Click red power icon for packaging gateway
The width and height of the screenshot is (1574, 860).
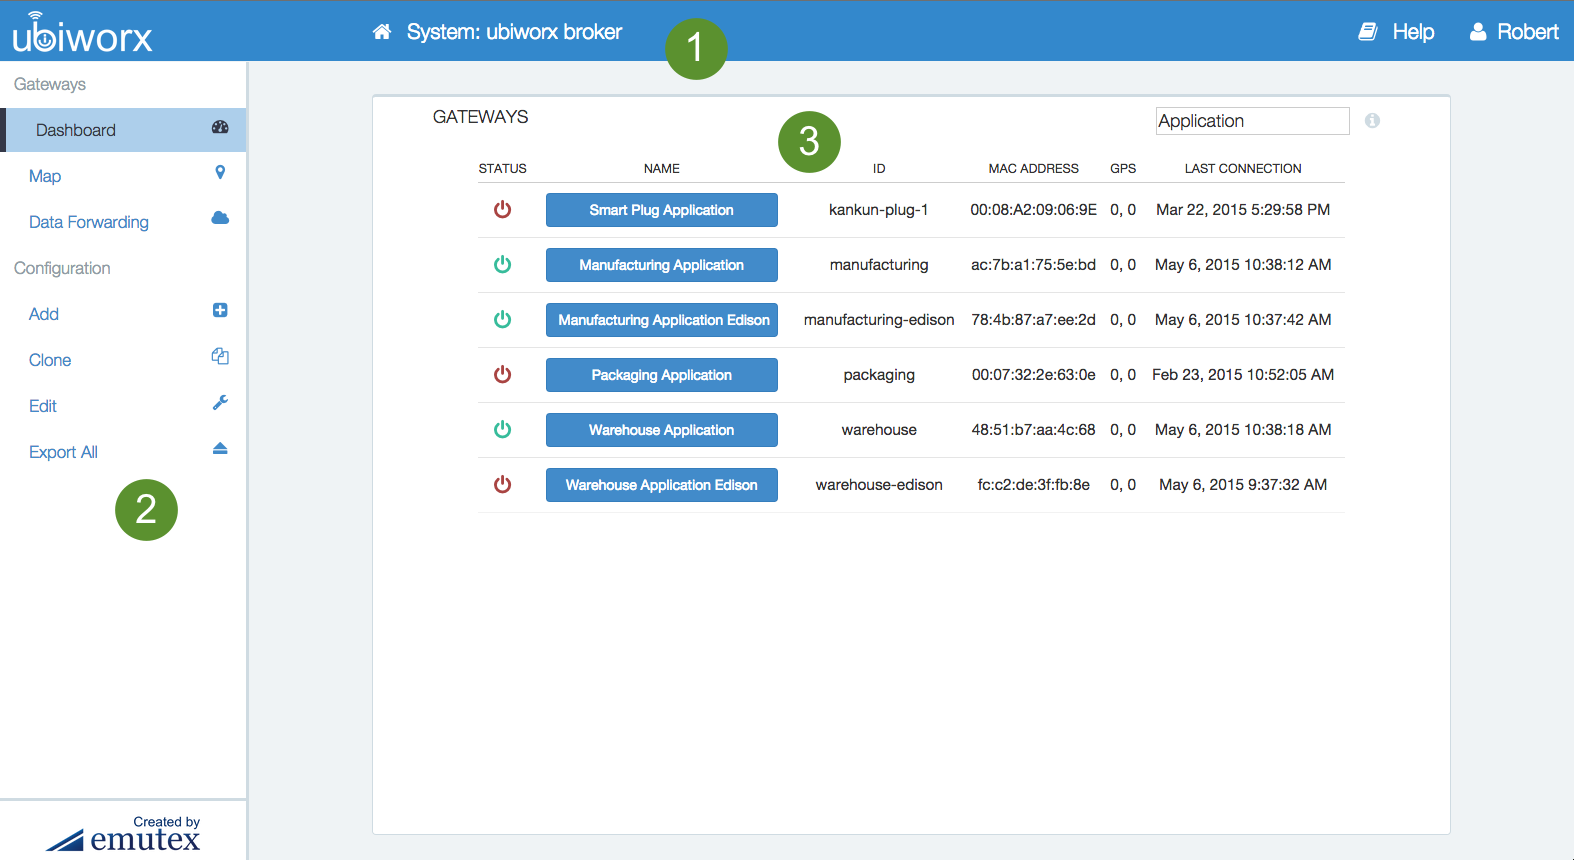[x=503, y=374]
